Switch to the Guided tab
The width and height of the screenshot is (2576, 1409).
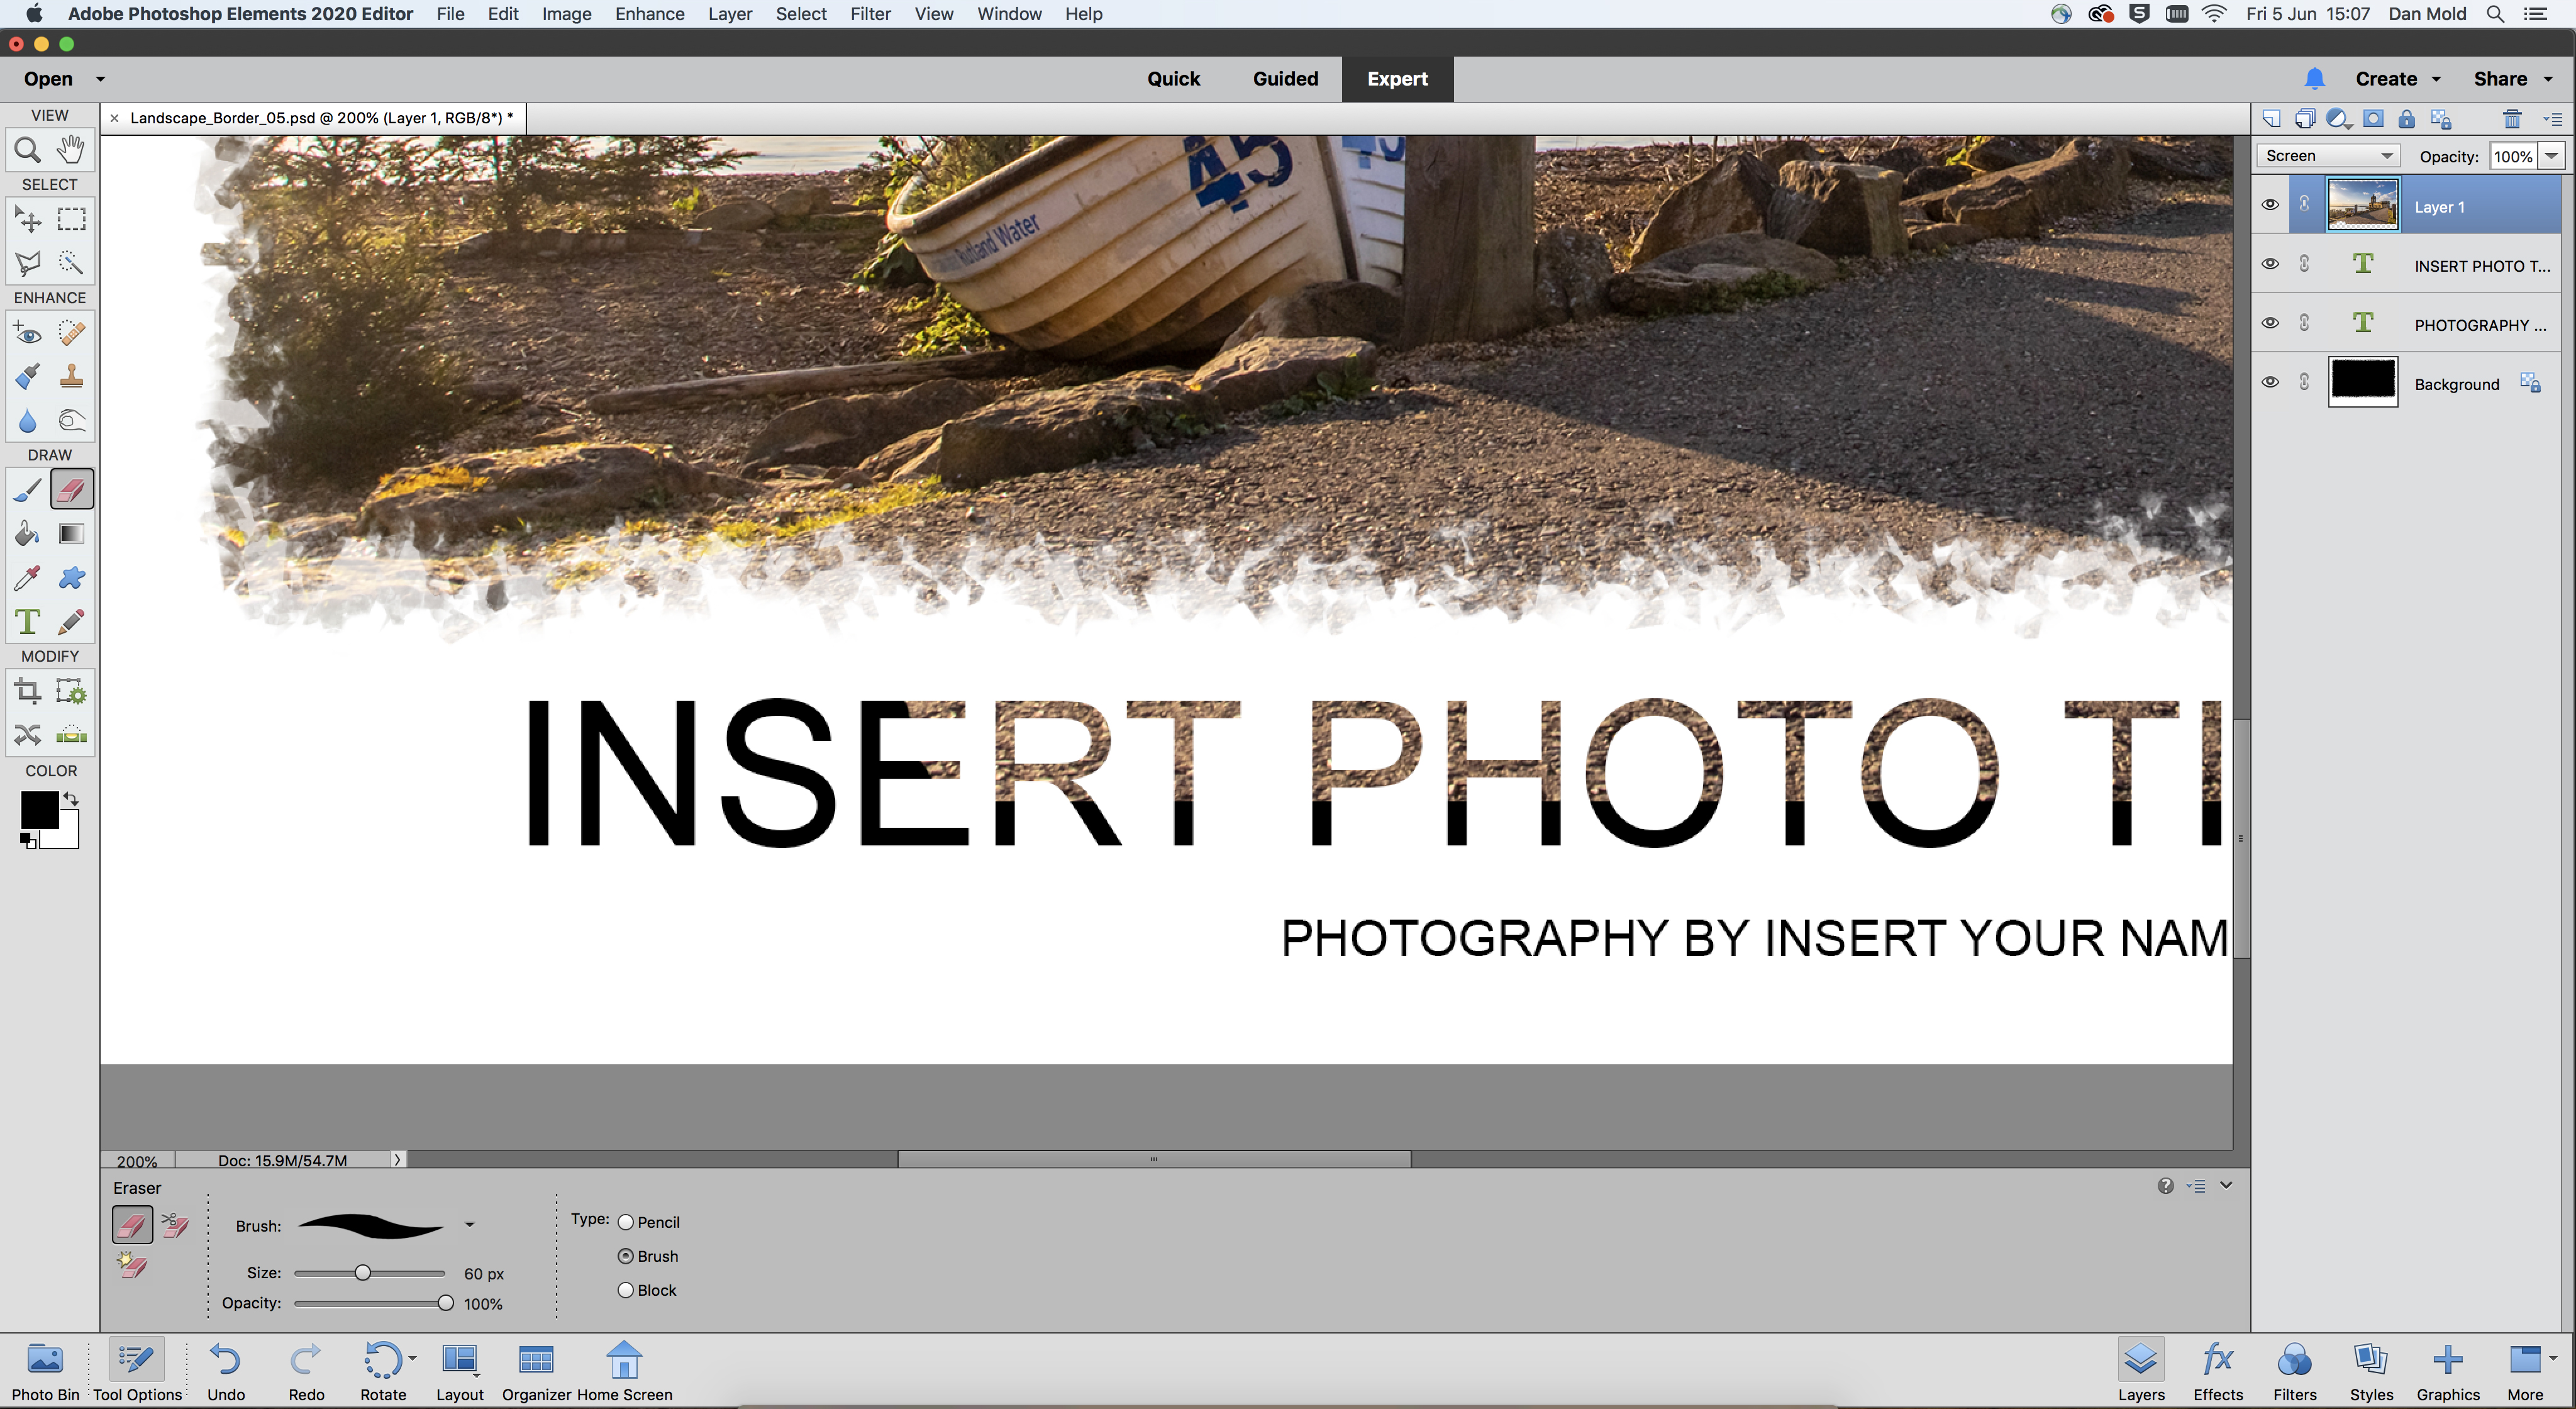click(x=1285, y=79)
